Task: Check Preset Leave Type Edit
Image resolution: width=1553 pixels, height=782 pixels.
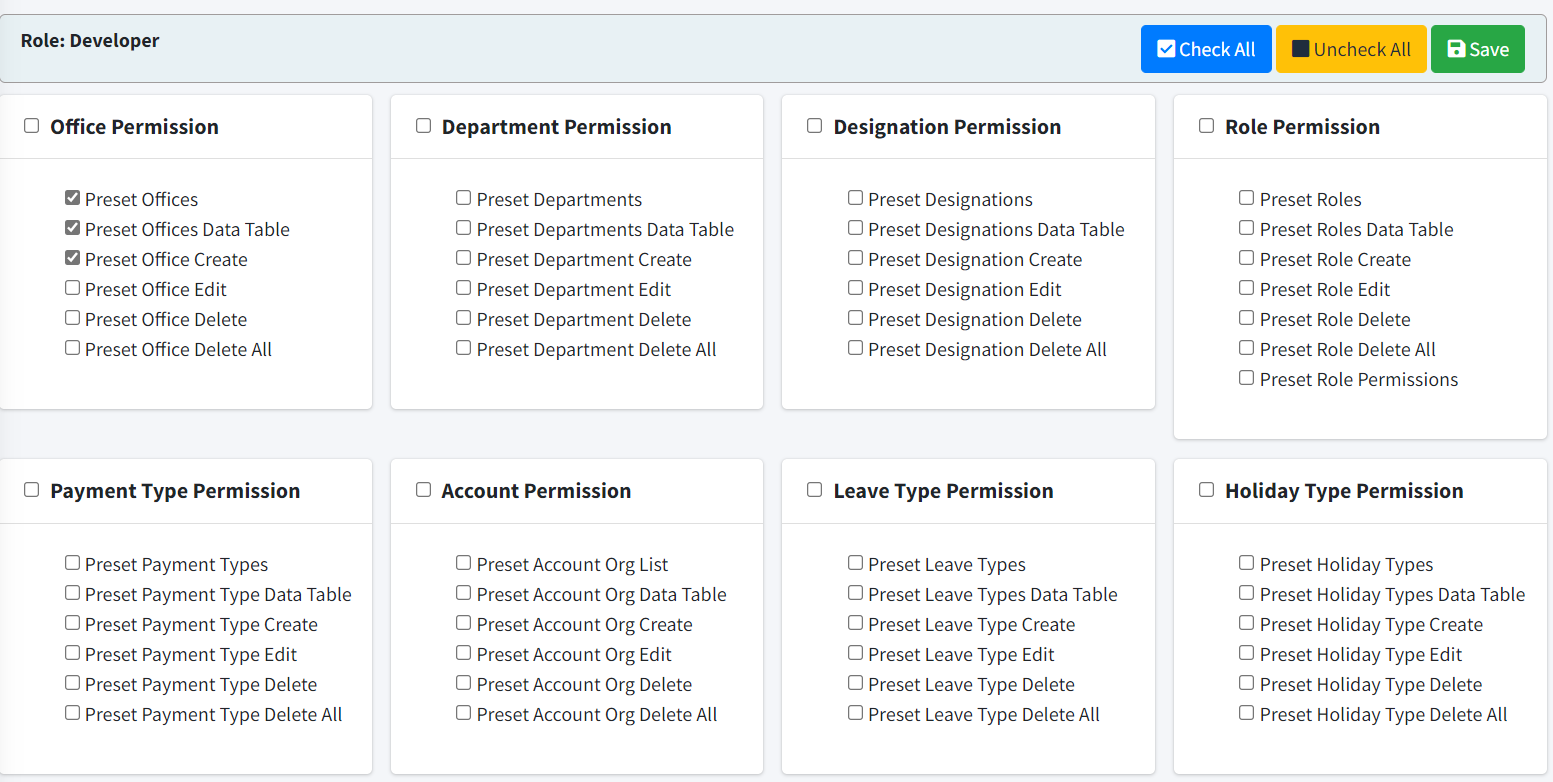Action: 855,653
